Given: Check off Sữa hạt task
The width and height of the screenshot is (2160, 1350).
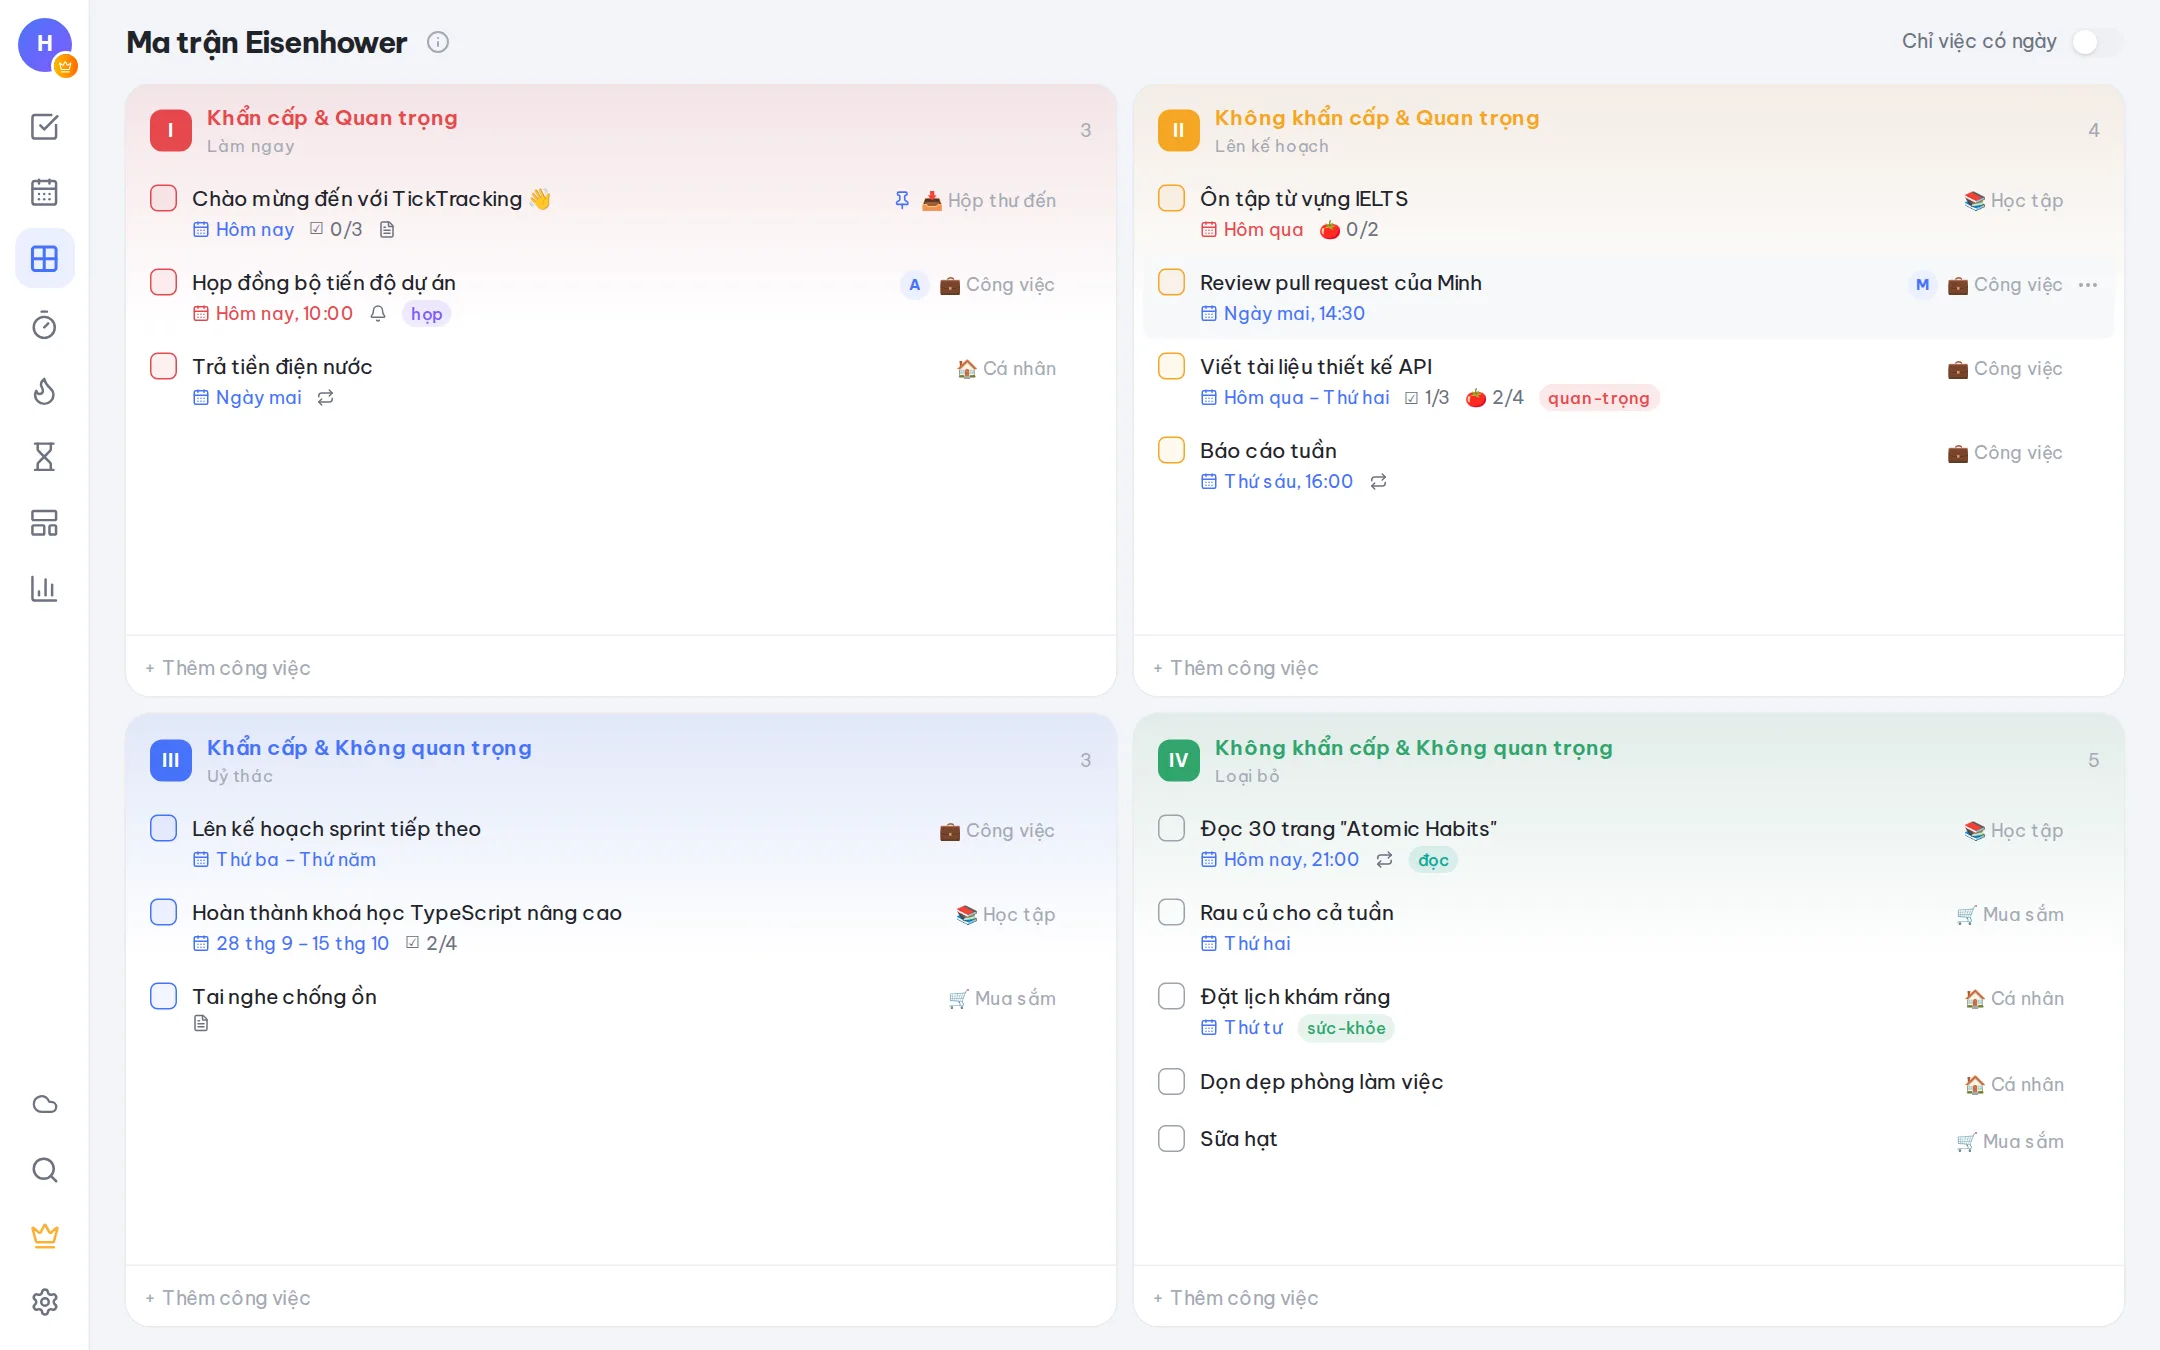Looking at the screenshot, I should pyautogui.click(x=1172, y=1138).
